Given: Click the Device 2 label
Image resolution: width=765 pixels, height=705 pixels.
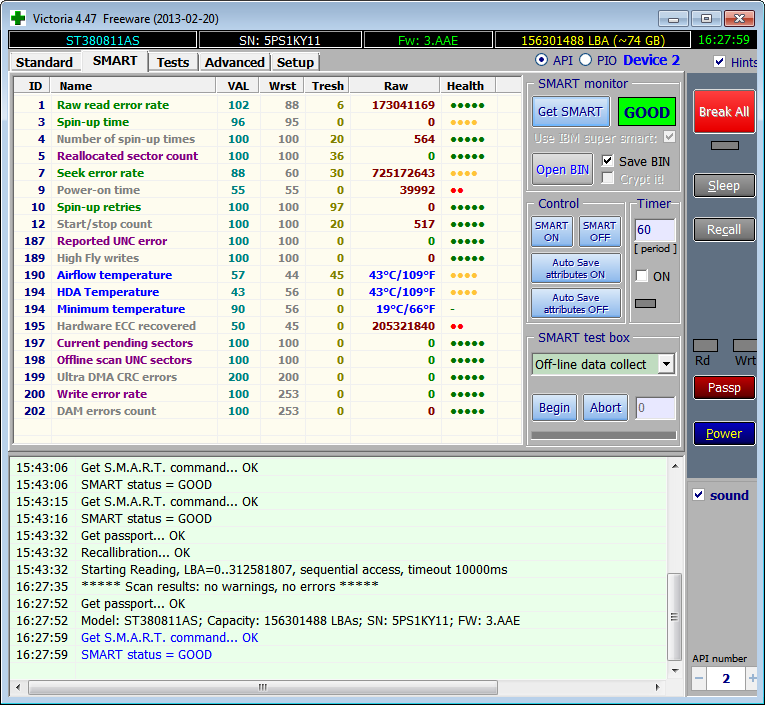Looking at the screenshot, I should 651,60.
